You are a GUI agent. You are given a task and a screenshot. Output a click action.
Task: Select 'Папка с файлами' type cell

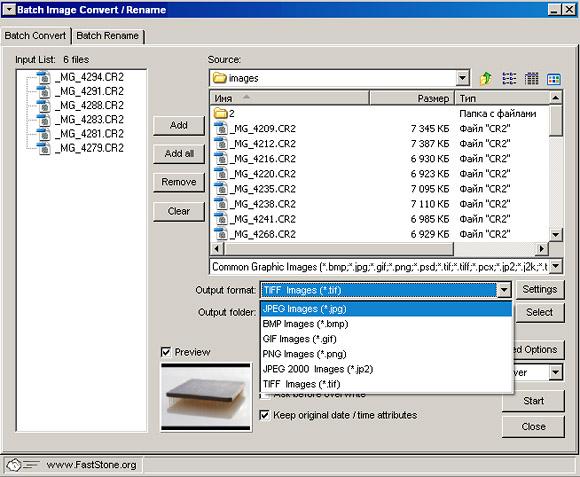pos(498,114)
